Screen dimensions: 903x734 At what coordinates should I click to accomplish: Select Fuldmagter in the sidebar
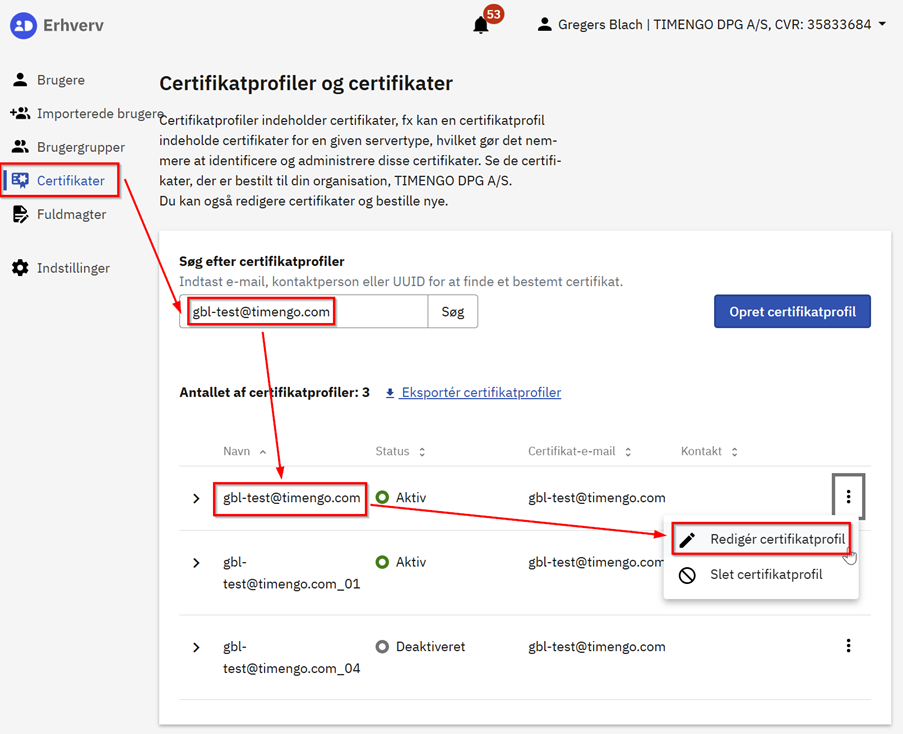click(71, 214)
